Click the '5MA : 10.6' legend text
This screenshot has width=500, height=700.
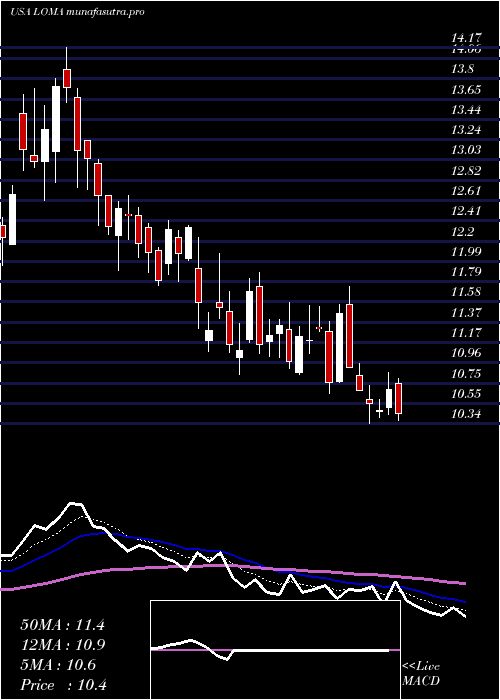58,665
